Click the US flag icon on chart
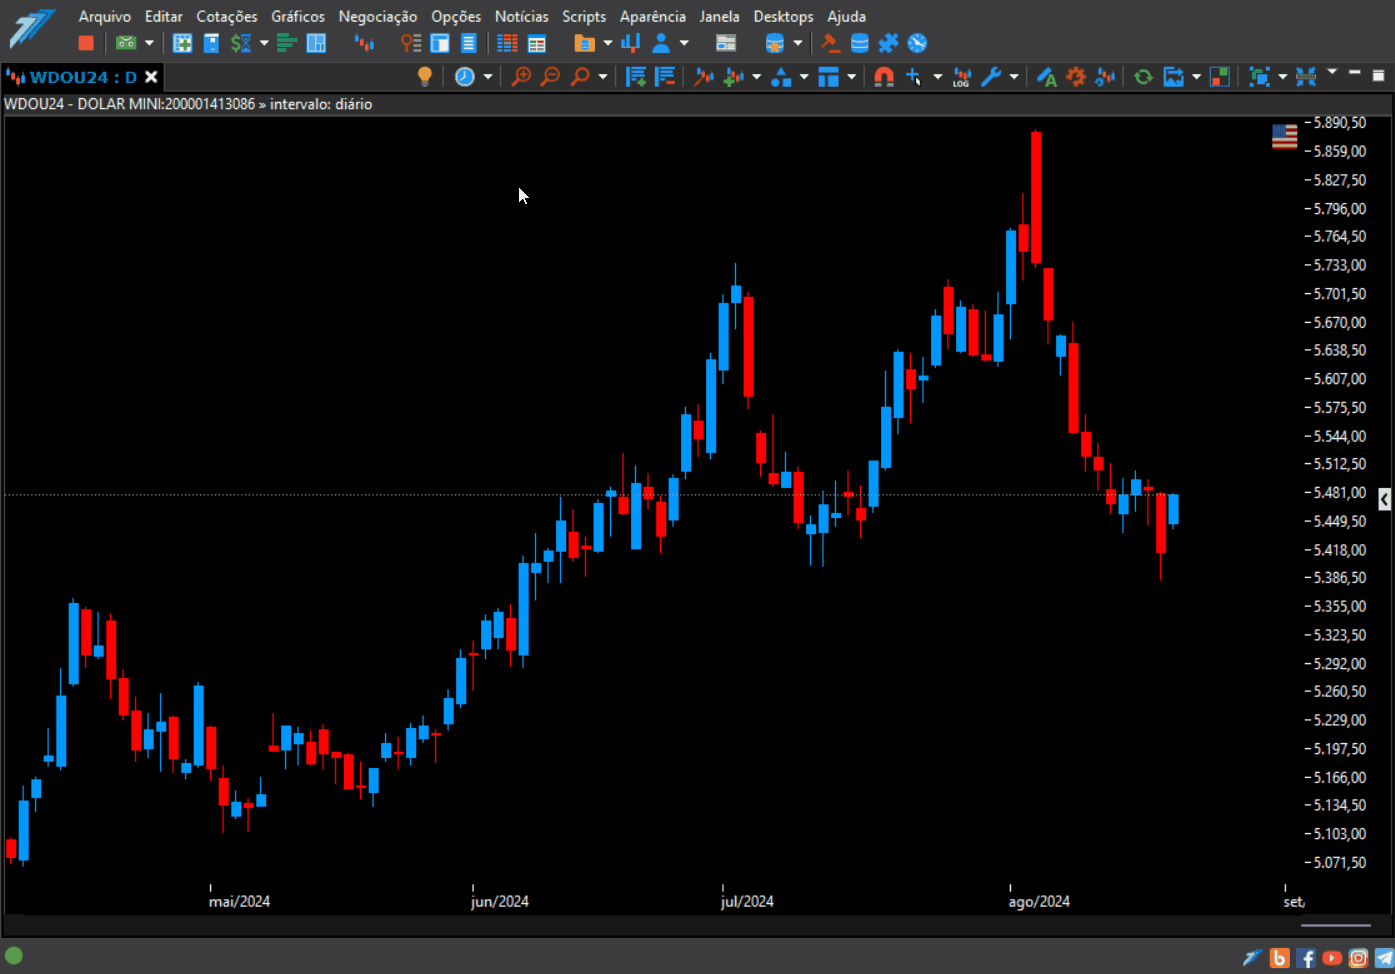Image resolution: width=1395 pixels, height=974 pixels. click(x=1285, y=136)
